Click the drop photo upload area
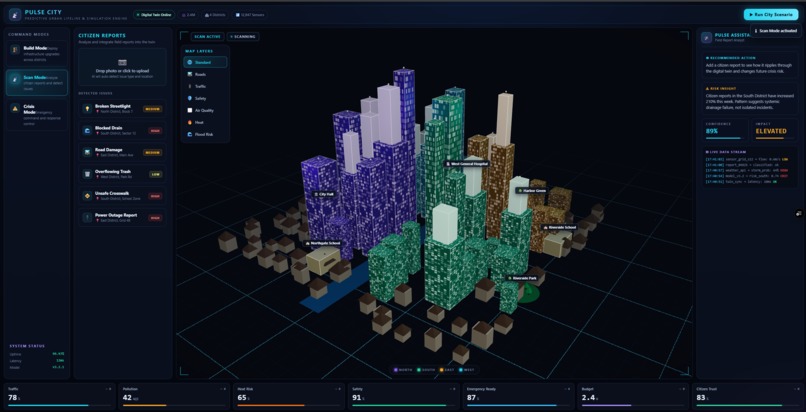 pyautogui.click(x=122, y=67)
